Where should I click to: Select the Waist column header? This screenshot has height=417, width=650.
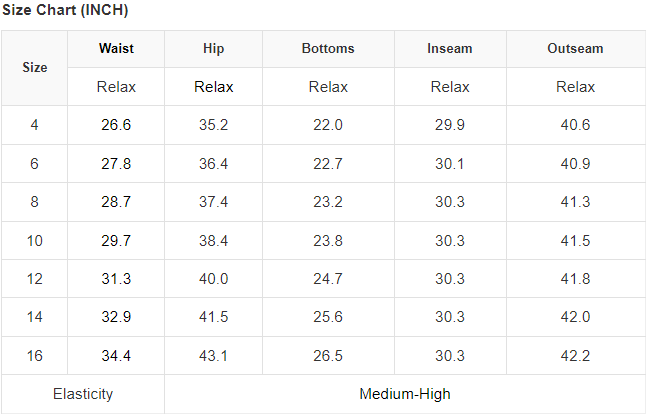click(116, 48)
